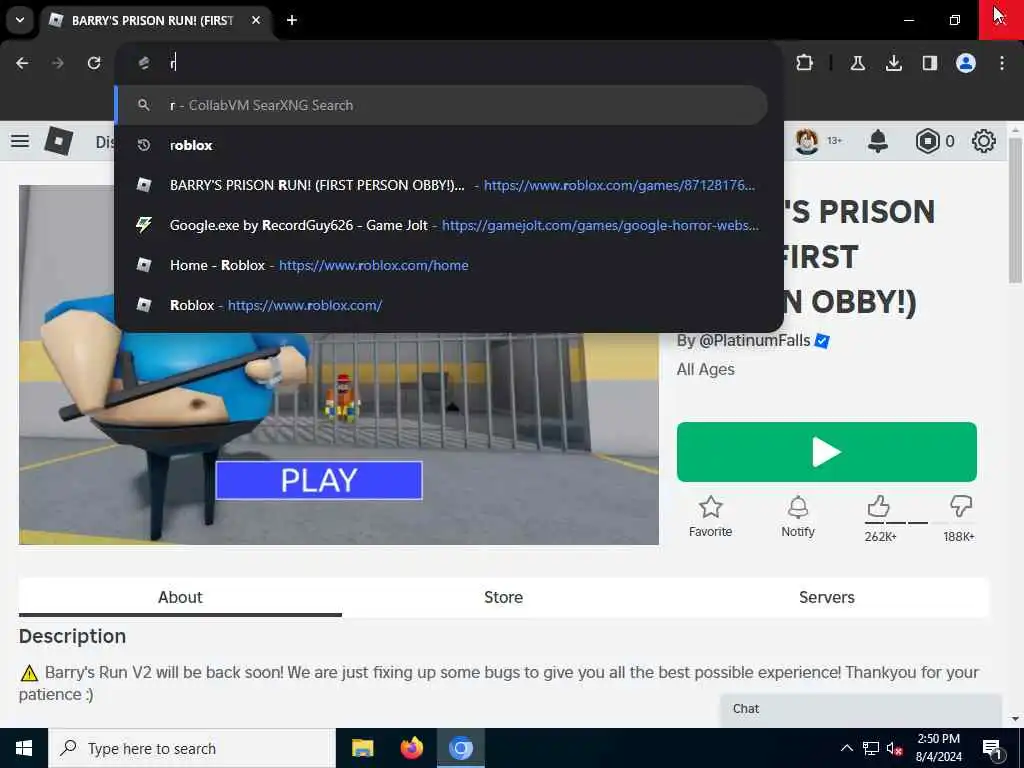Show hidden system tray icons
The height and width of the screenshot is (768, 1024).
[x=846, y=748]
